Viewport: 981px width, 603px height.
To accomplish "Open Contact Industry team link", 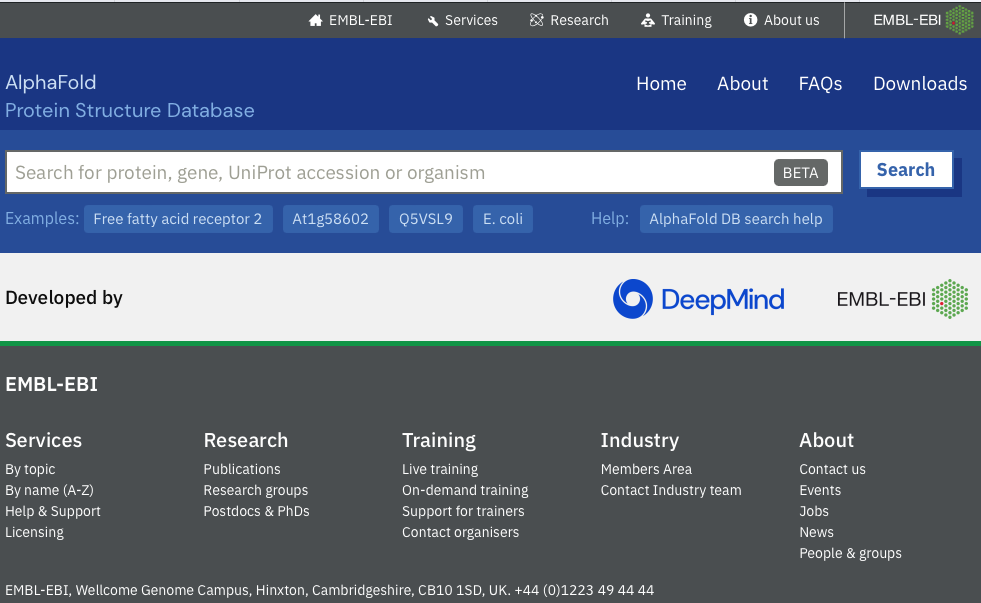I will click(x=671, y=490).
